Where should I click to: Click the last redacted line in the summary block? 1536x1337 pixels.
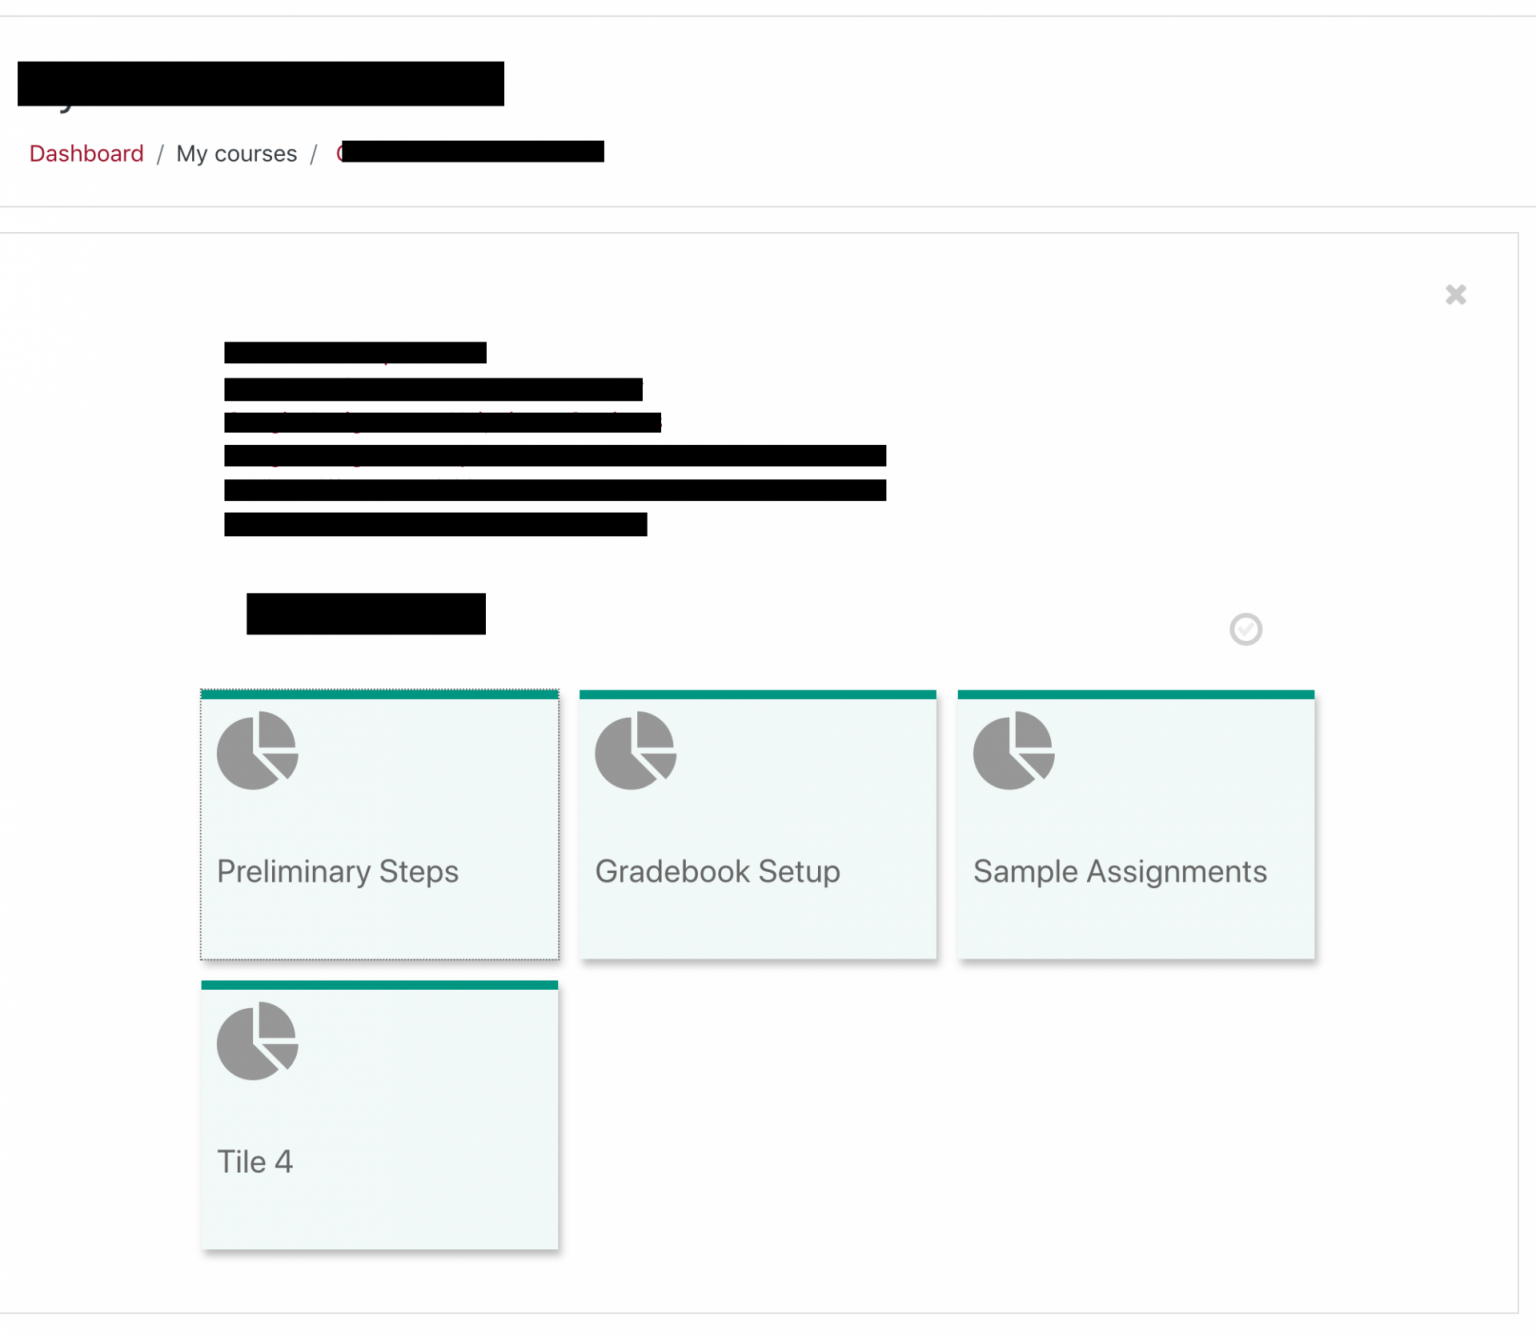tap(435, 524)
